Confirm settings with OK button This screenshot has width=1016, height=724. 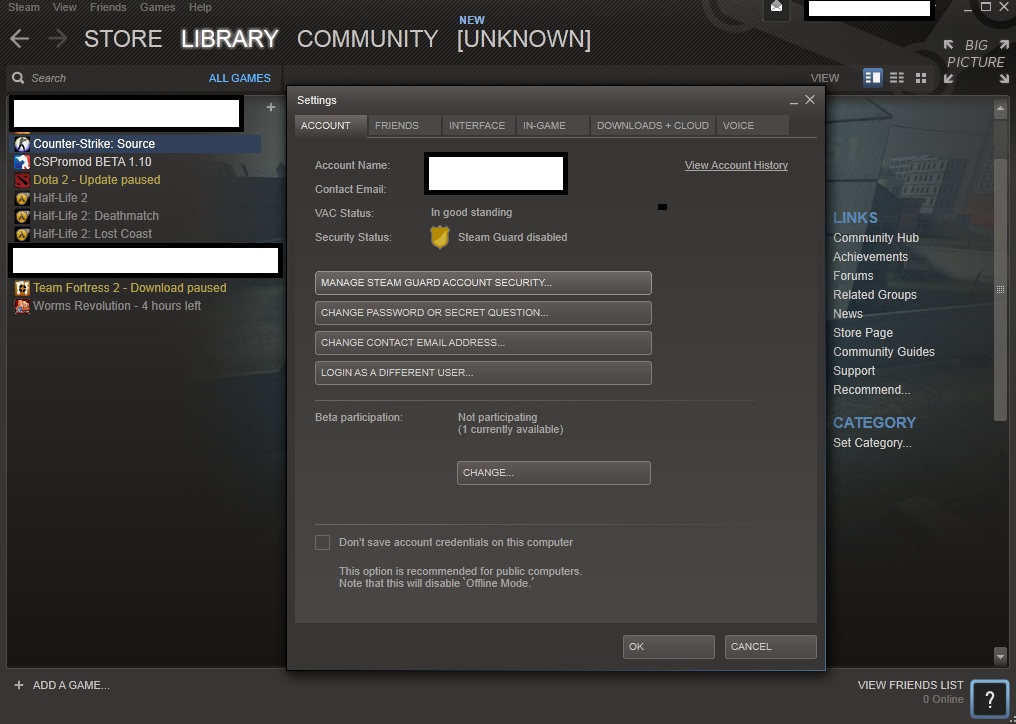tap(669, 647)
